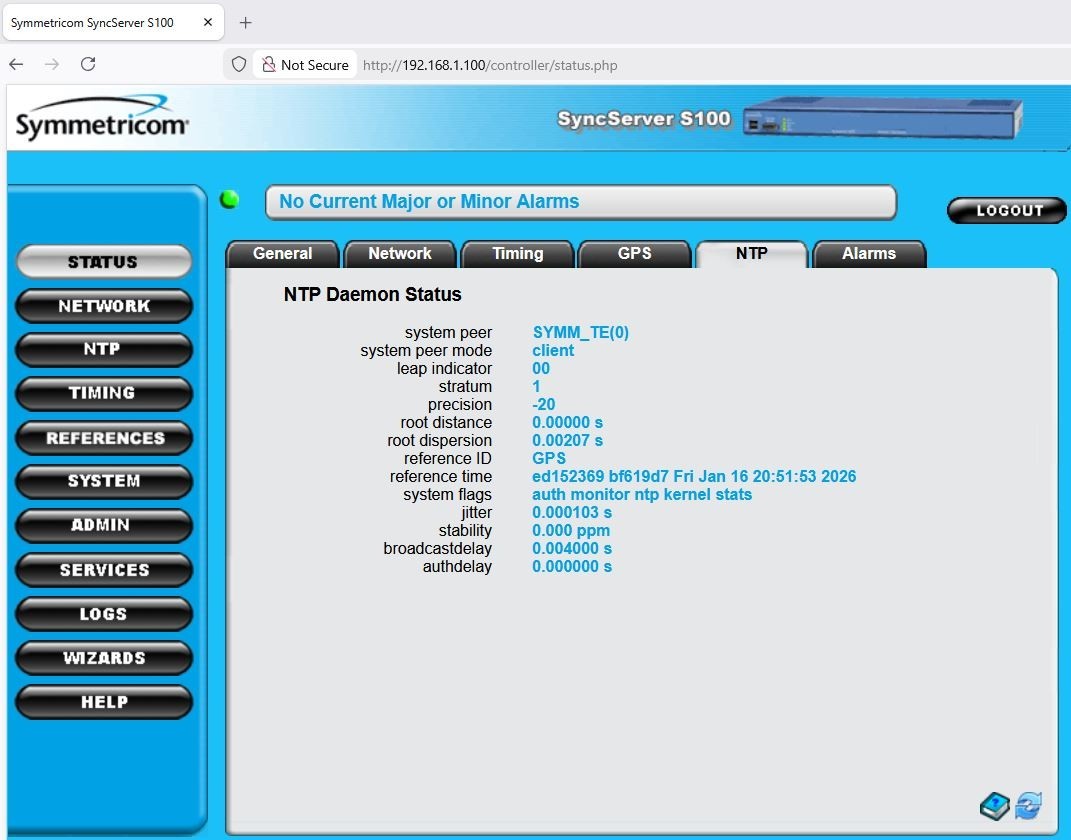Click the broadcastdelay label

point(437,548)
